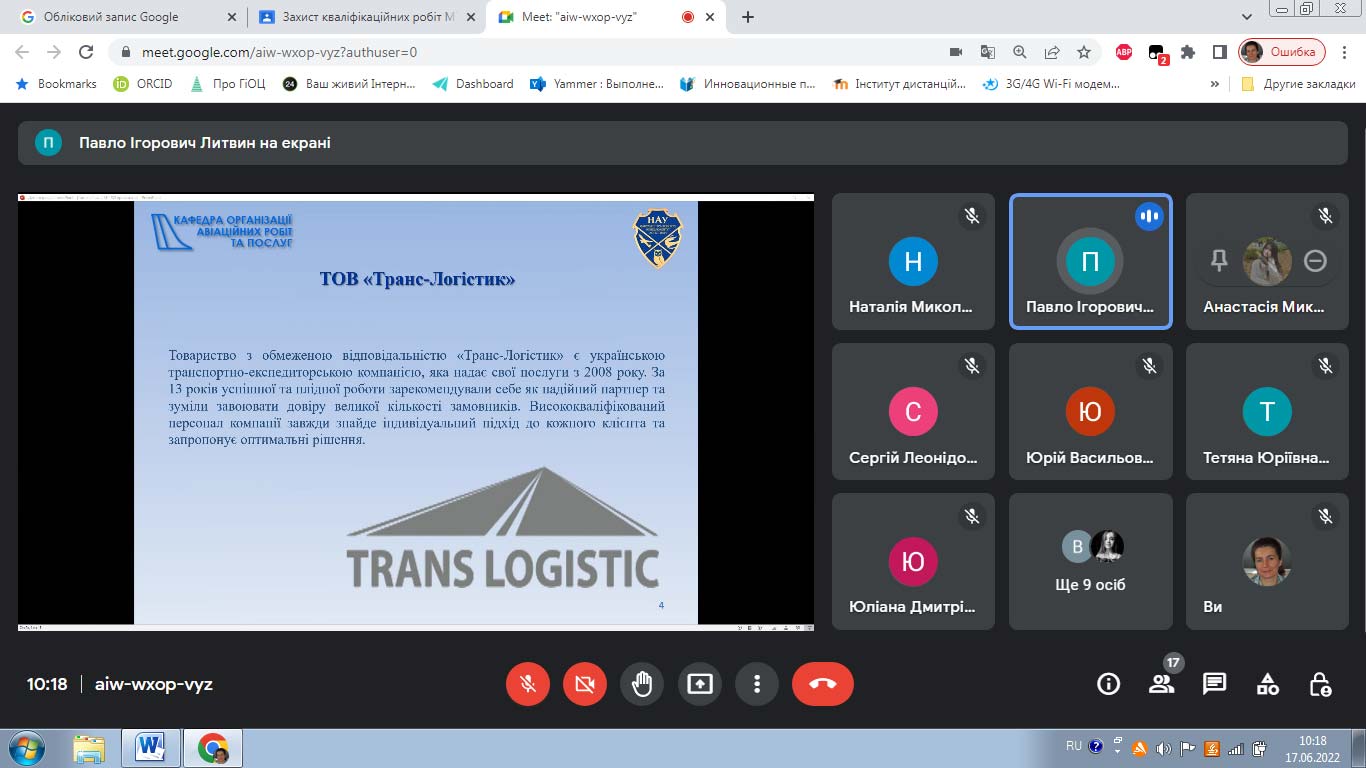Click the Present now screen share icon

coord(700,684)
